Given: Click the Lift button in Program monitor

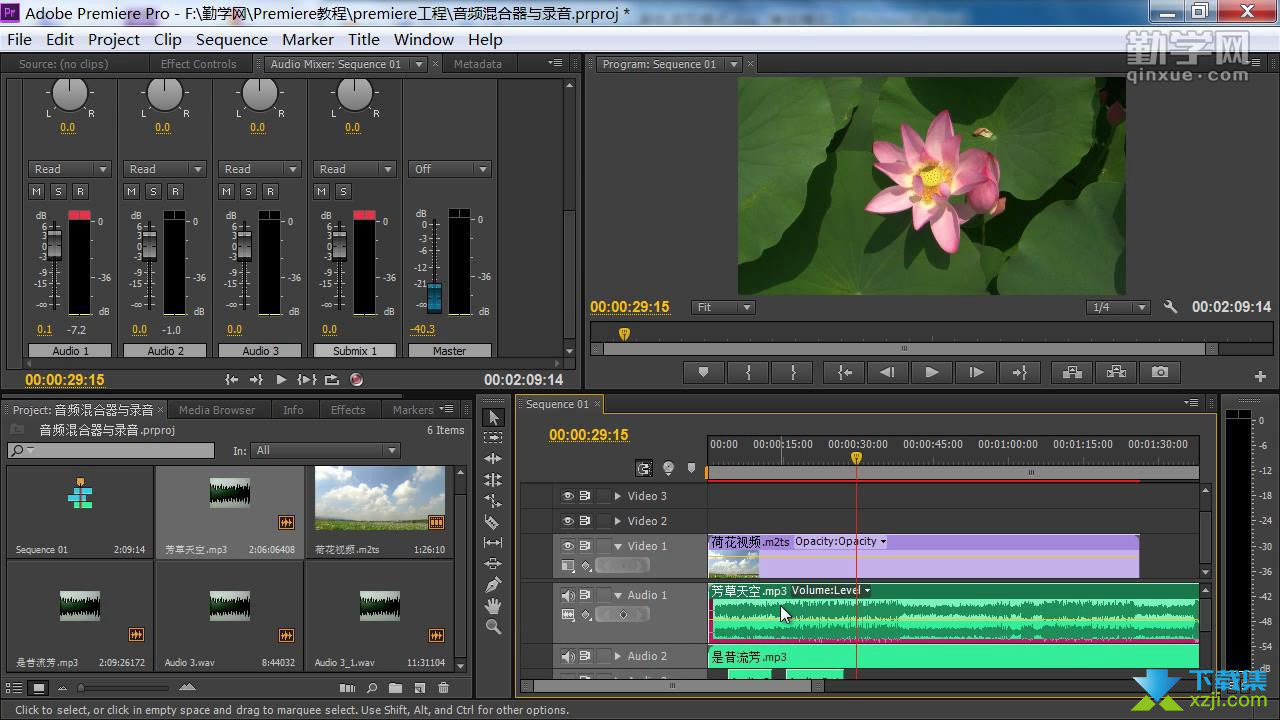Looking at the screenshot, I should pyautogui.click(x=1072, y=372).
